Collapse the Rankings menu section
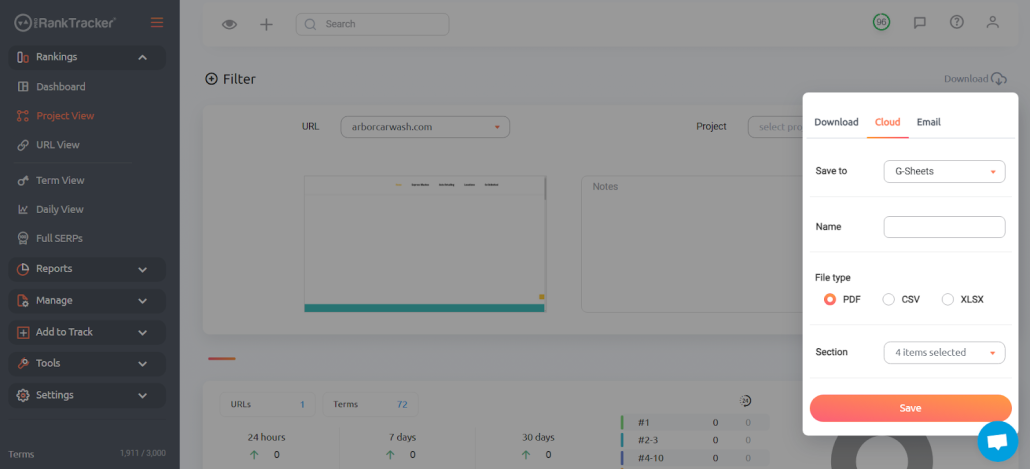 (x=87, y=57)
